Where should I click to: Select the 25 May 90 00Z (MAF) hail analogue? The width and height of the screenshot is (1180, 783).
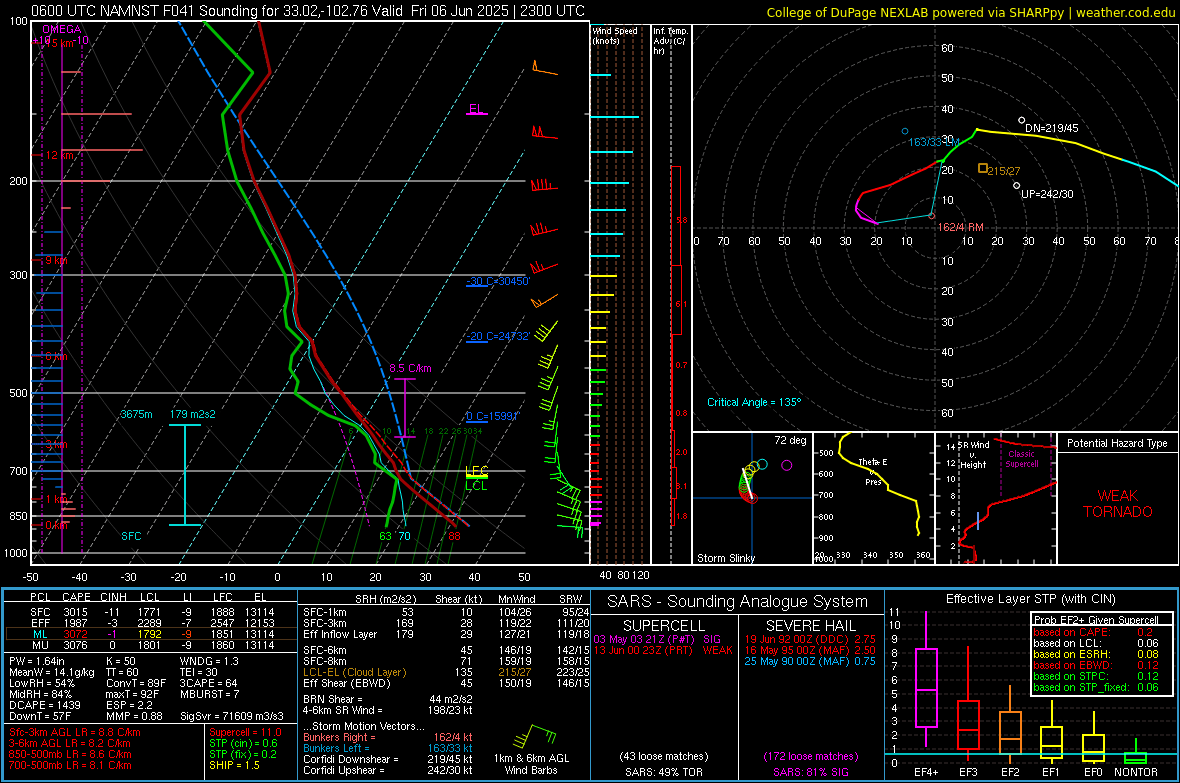tap(810, 661)
